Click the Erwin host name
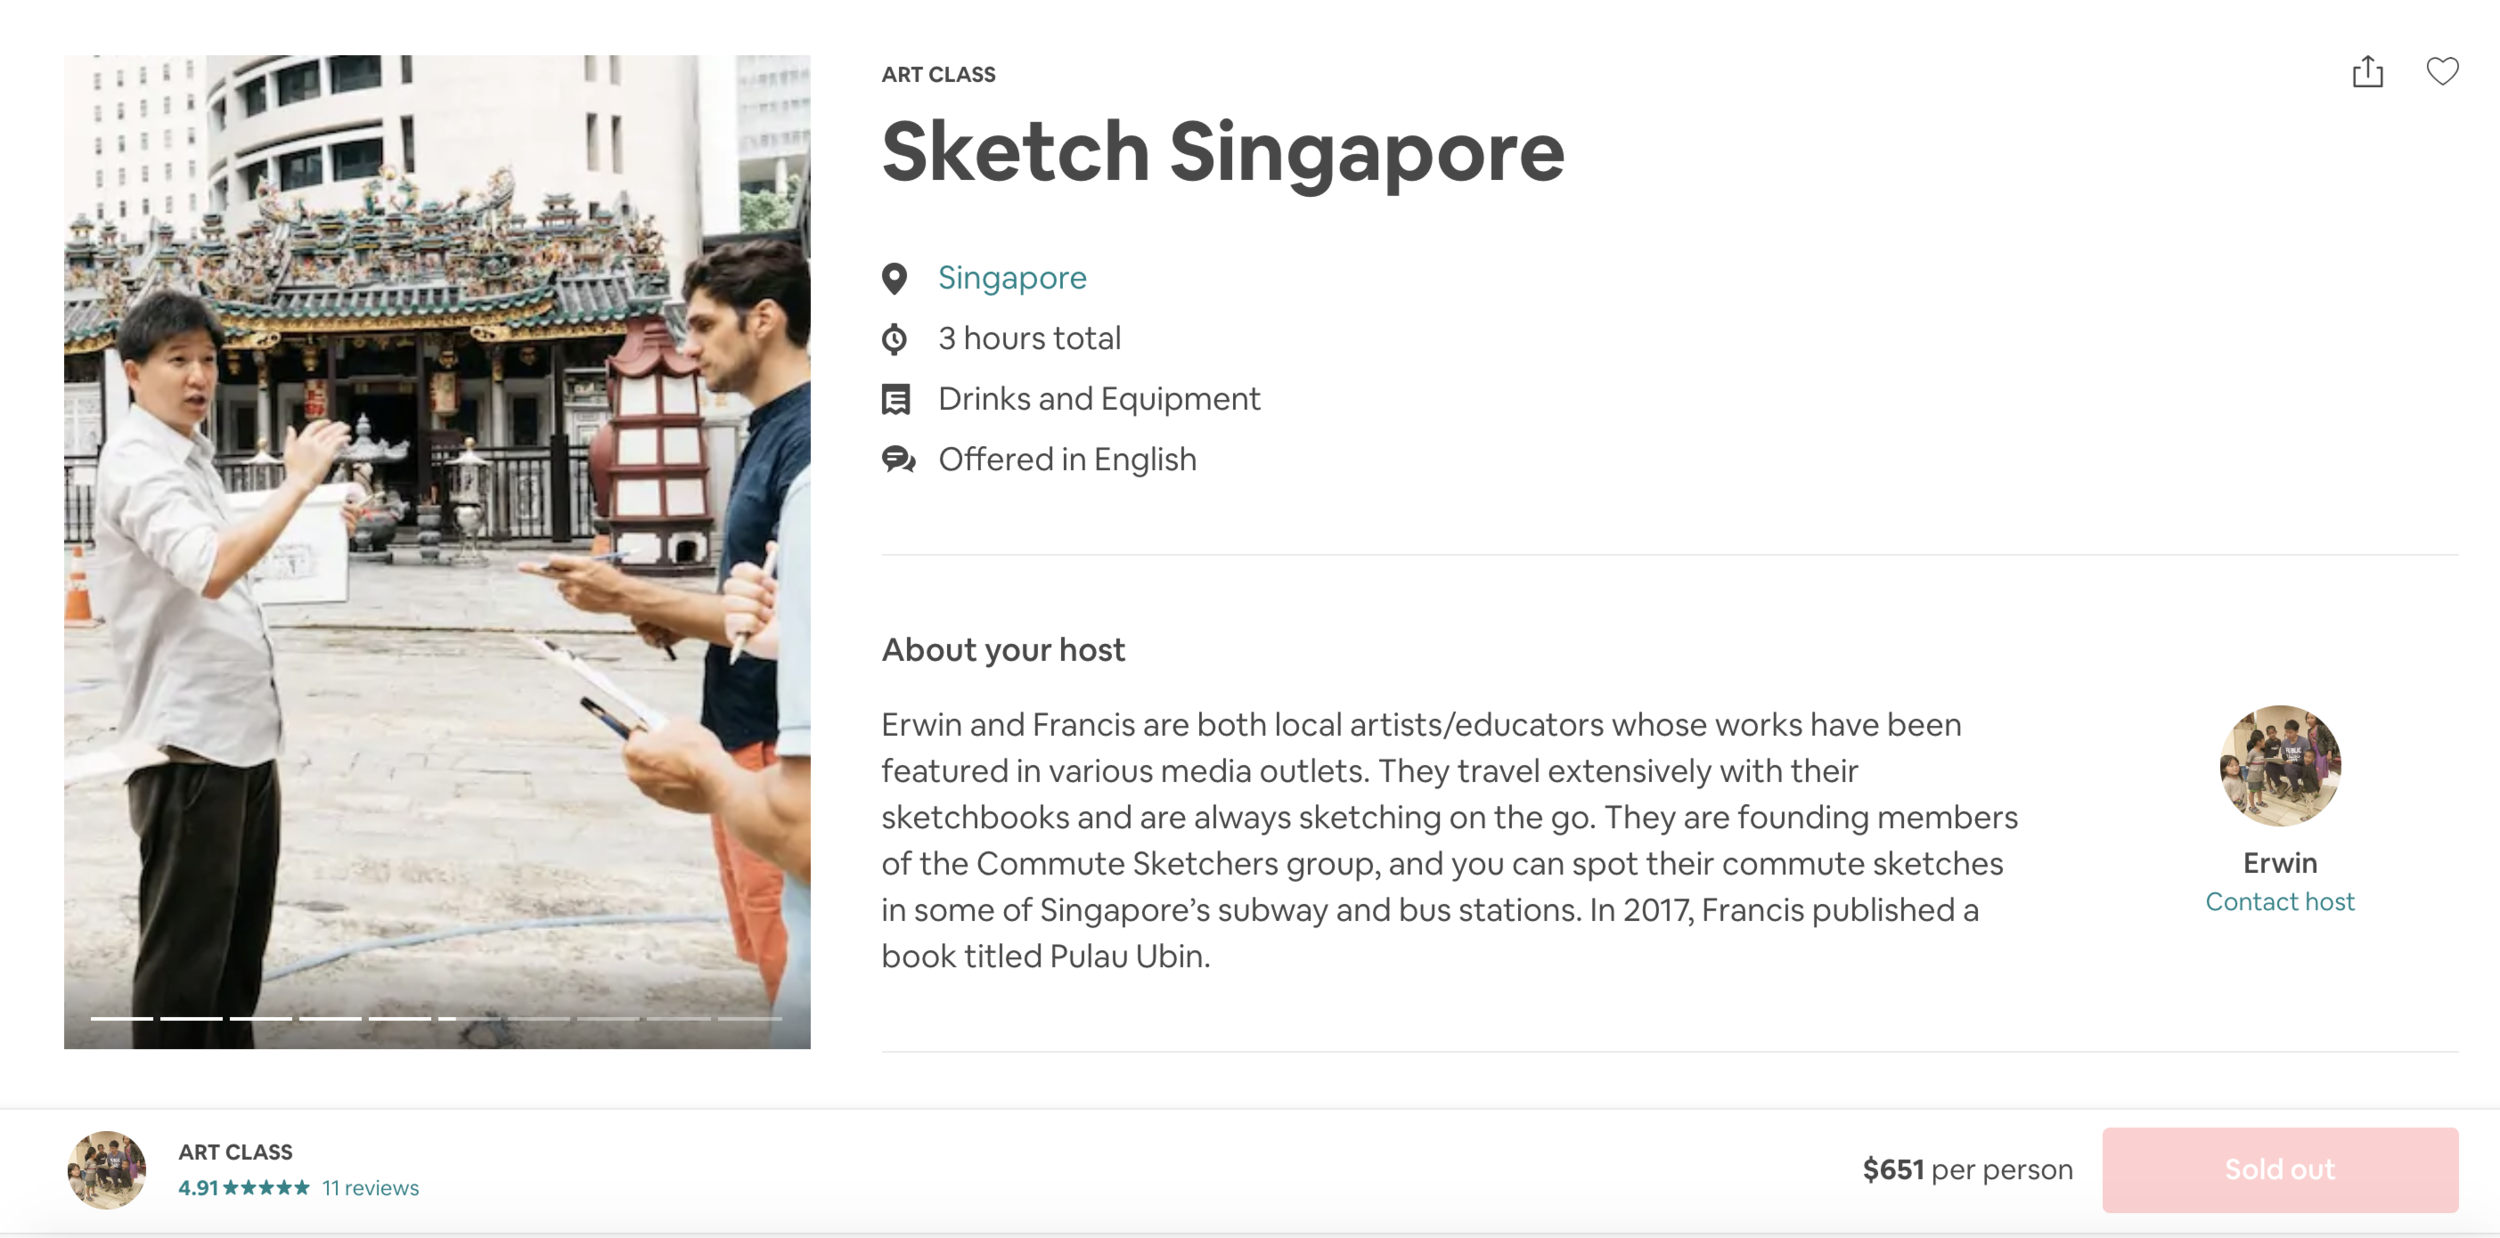The height and width of the screenshot is (1238, 2500). click(x=2279, y=862)
